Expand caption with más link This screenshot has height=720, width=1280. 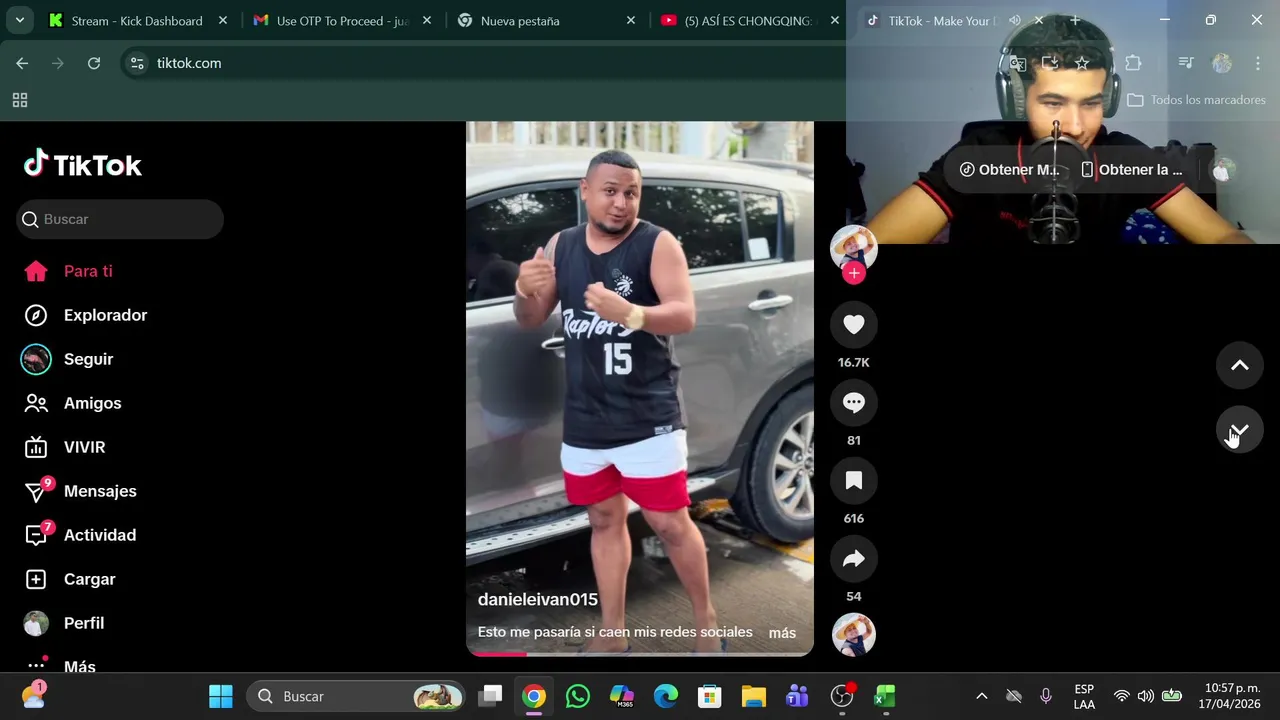coord(782,633)
